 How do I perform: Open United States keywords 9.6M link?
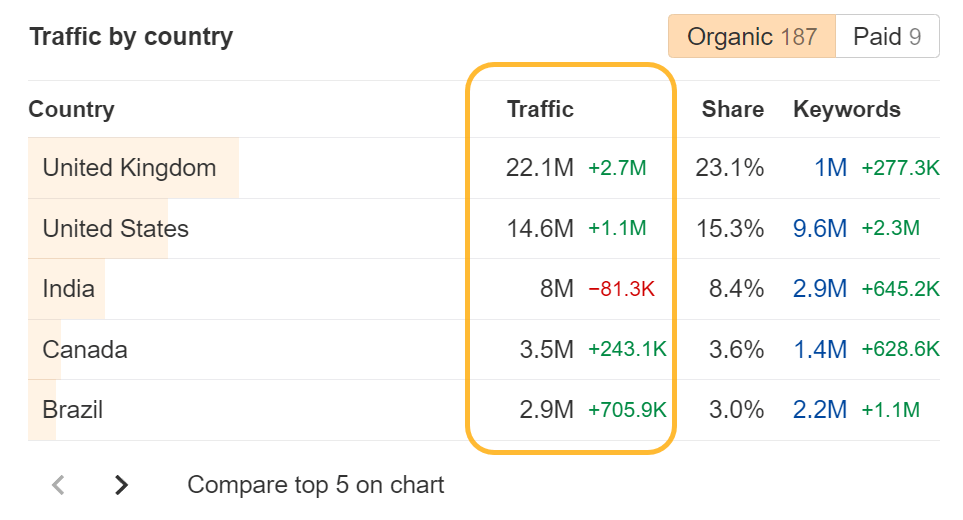tap(819, 229)
